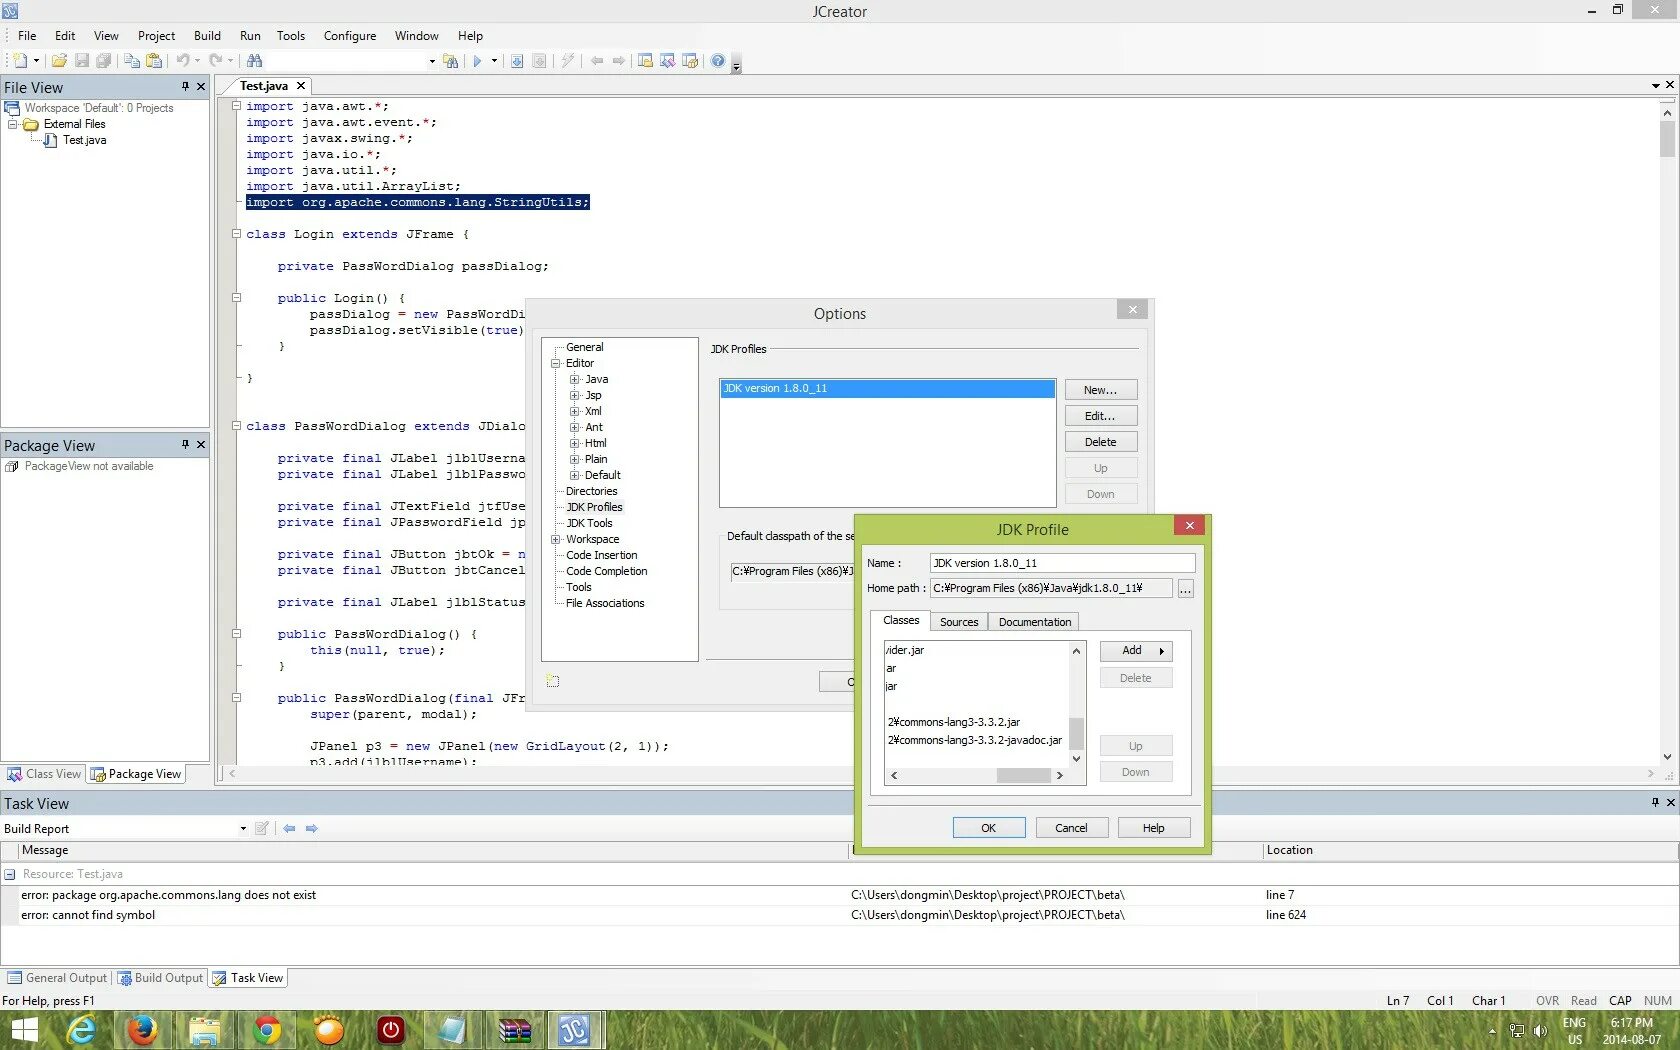The height and width of the screenshot is (1050, 1680).
Task: Click the horizontal scrollbar thumb in Classes list
Action: [x=1023, y=775]
